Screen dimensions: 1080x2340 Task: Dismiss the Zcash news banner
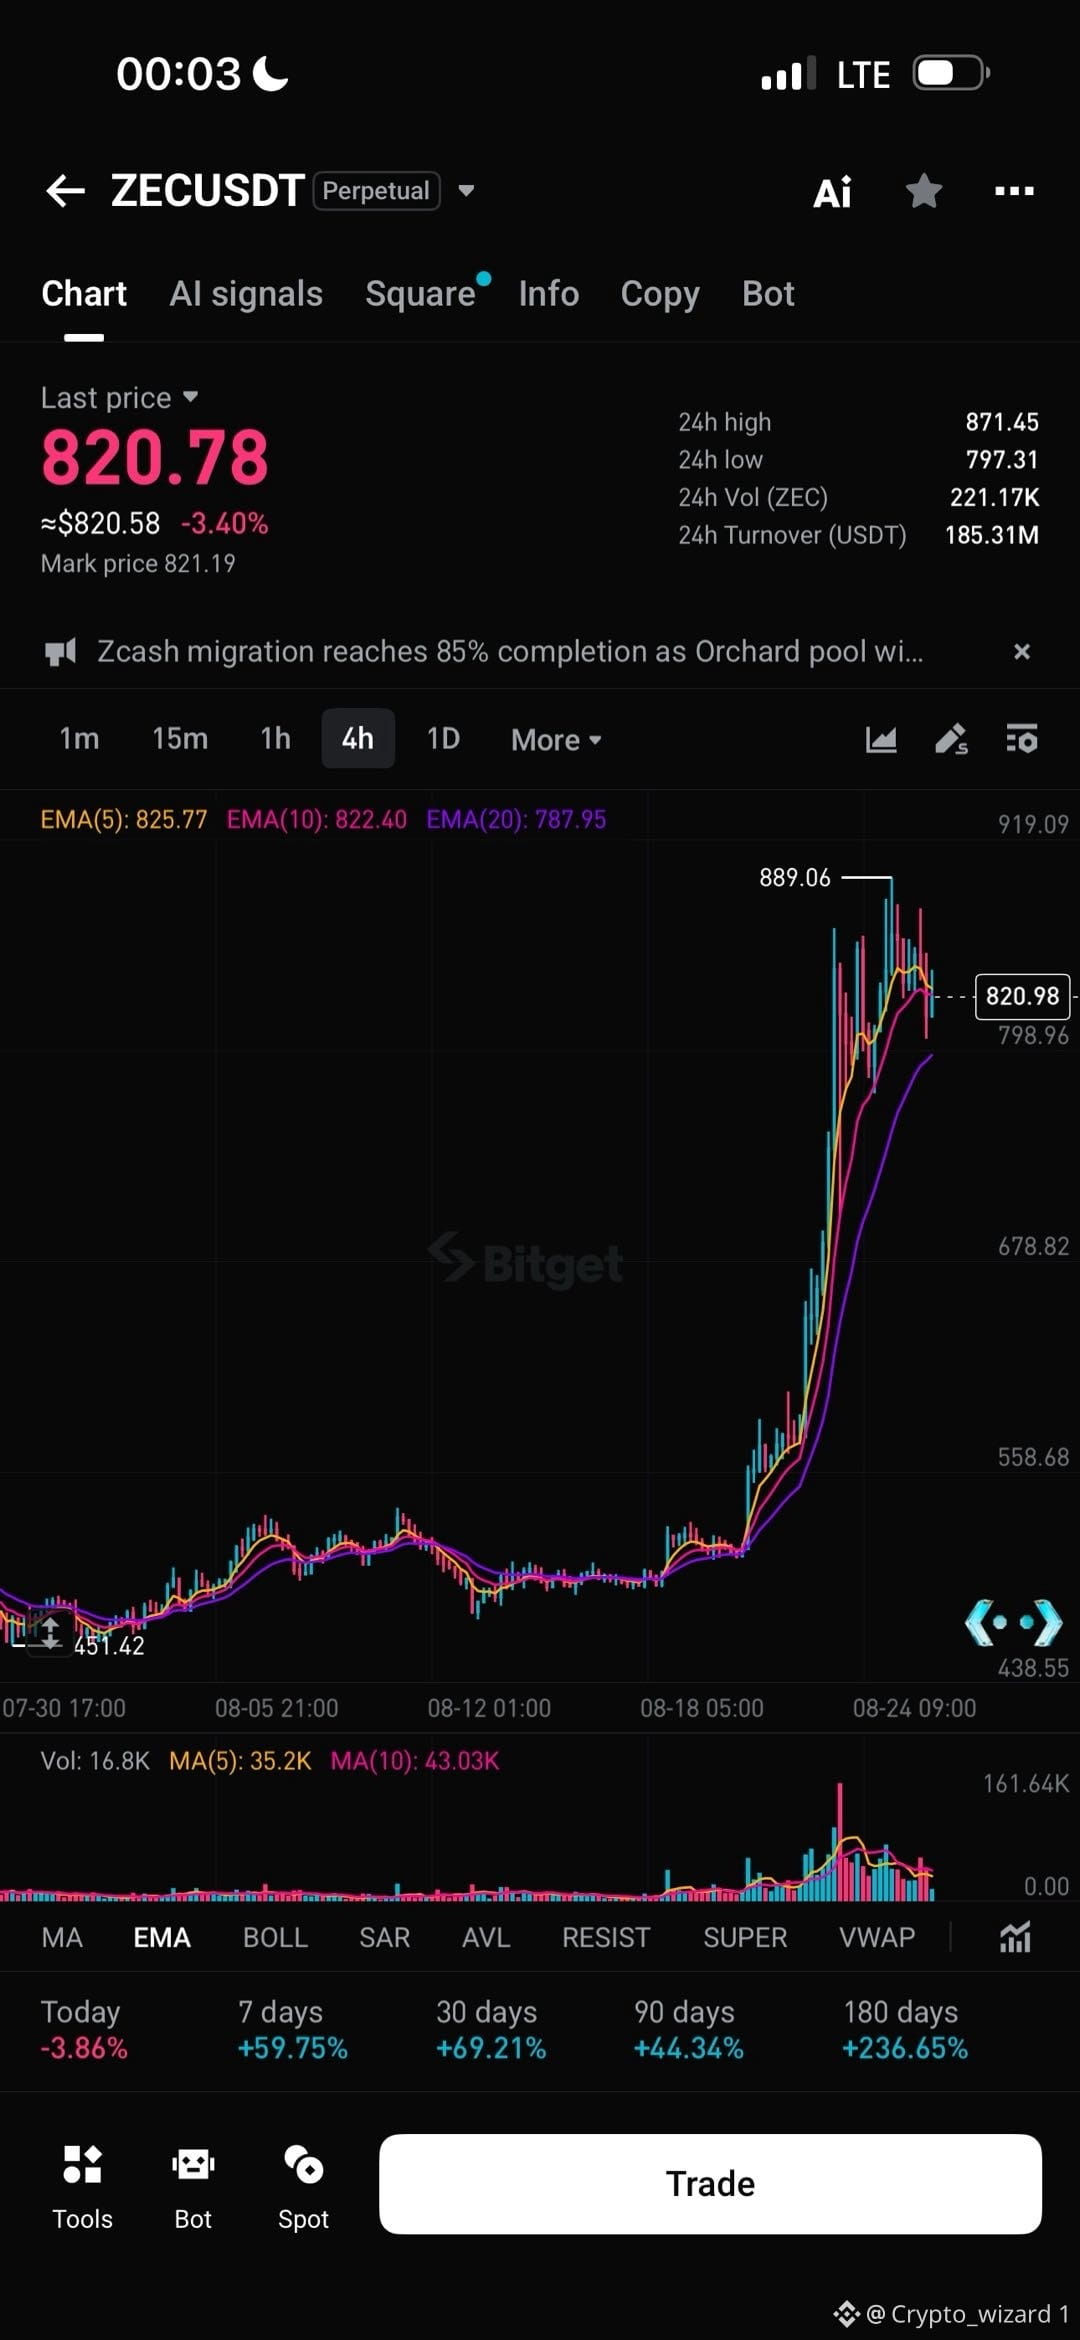pyautogui.click(x=1022, y=652)
